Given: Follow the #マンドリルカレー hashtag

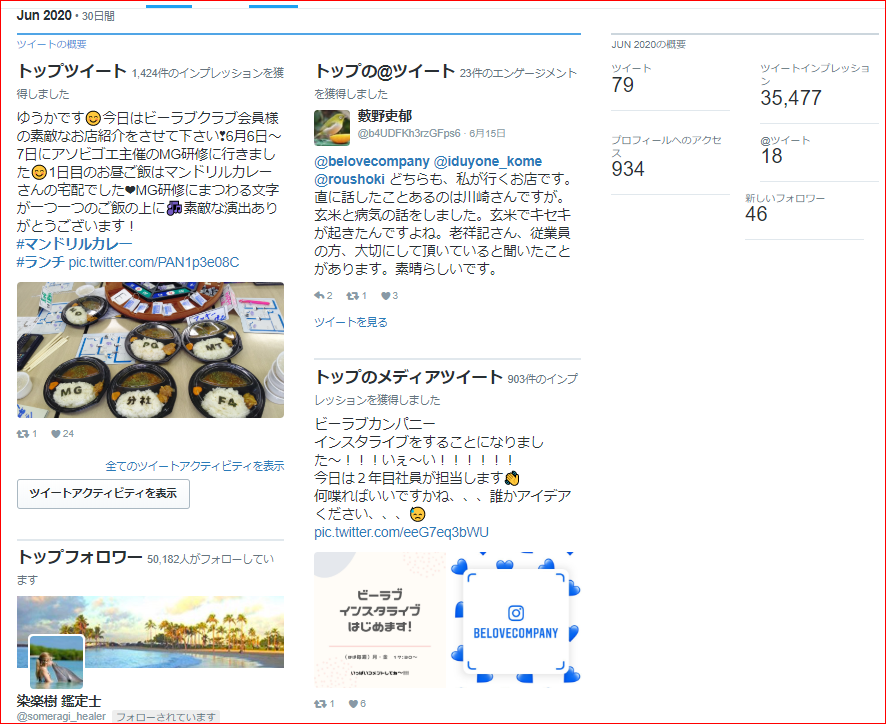Looking at the screenshot, I should 75,244.
